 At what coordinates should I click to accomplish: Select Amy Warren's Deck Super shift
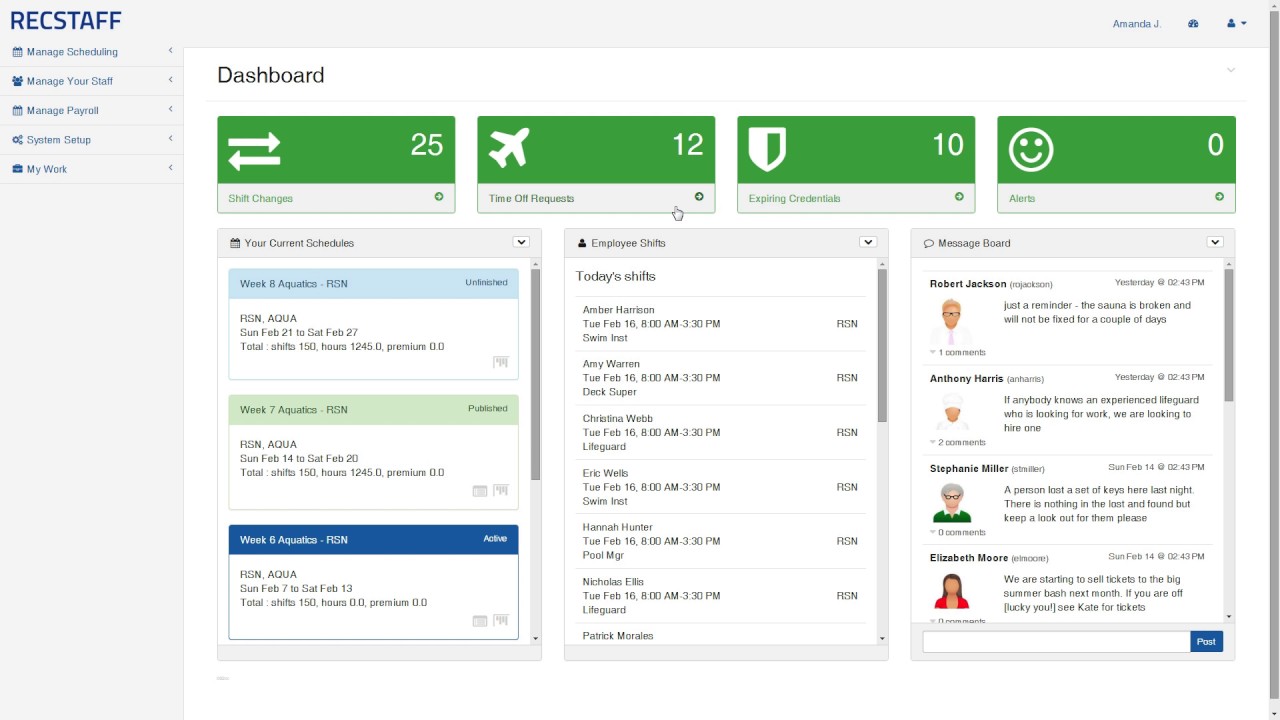point(721,378)
